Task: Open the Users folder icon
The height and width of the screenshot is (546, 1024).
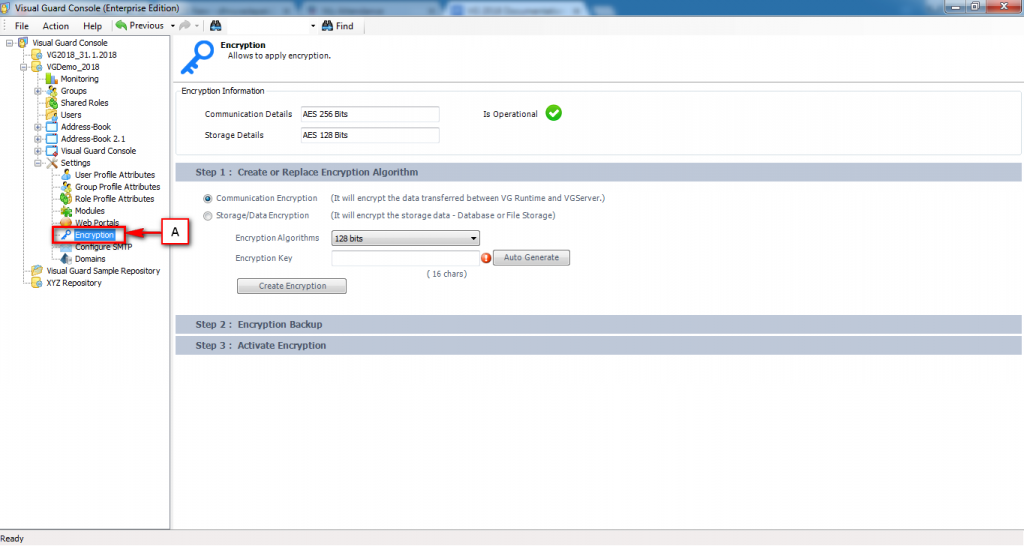Action: coord(52,115)
